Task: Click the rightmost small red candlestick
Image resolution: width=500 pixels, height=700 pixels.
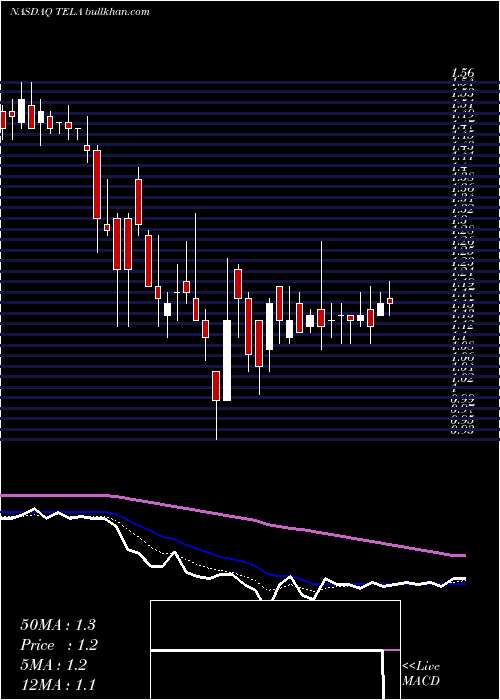Action: [390, 301]
